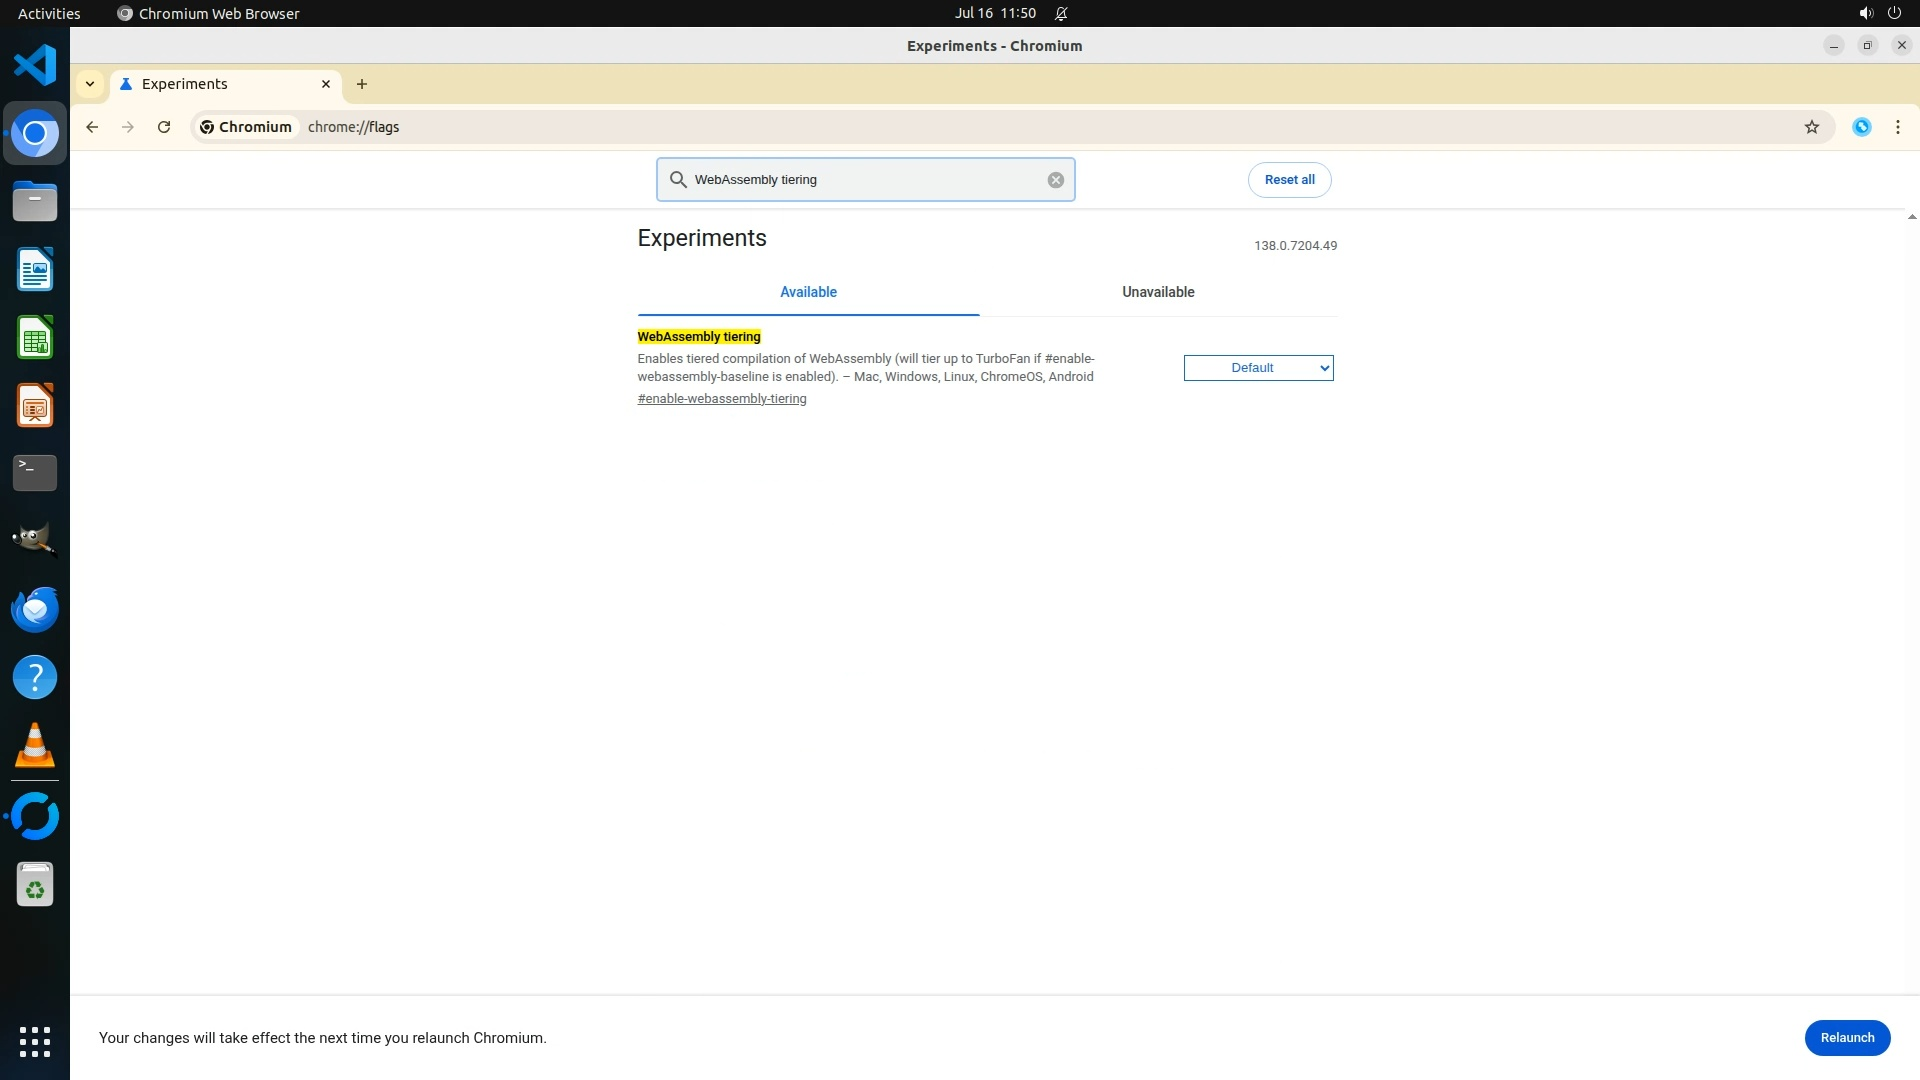
Task: Switch to the Unavailable tab
Action: (x=1157, y=292)
